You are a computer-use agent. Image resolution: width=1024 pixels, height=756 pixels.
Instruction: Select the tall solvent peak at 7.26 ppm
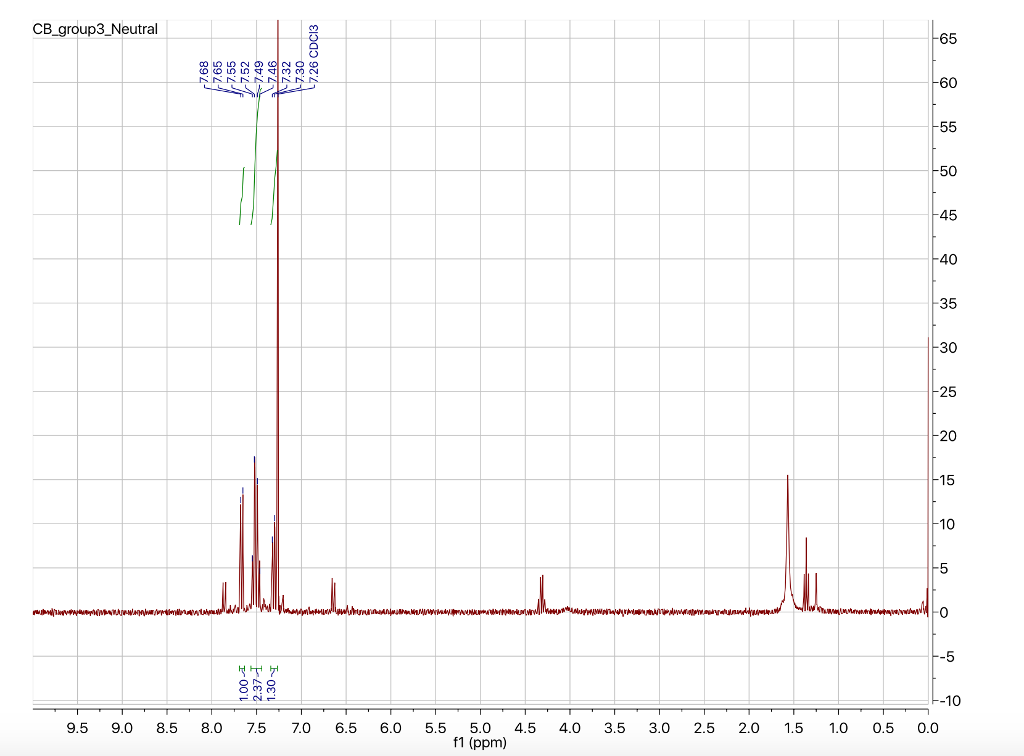(x=277, y=300)
